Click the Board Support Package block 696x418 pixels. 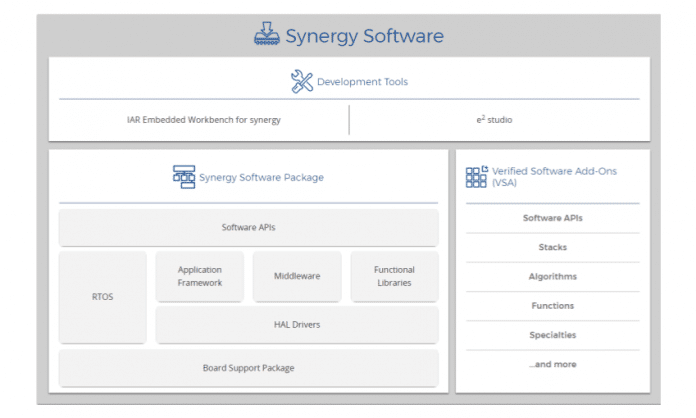(249, 368)
